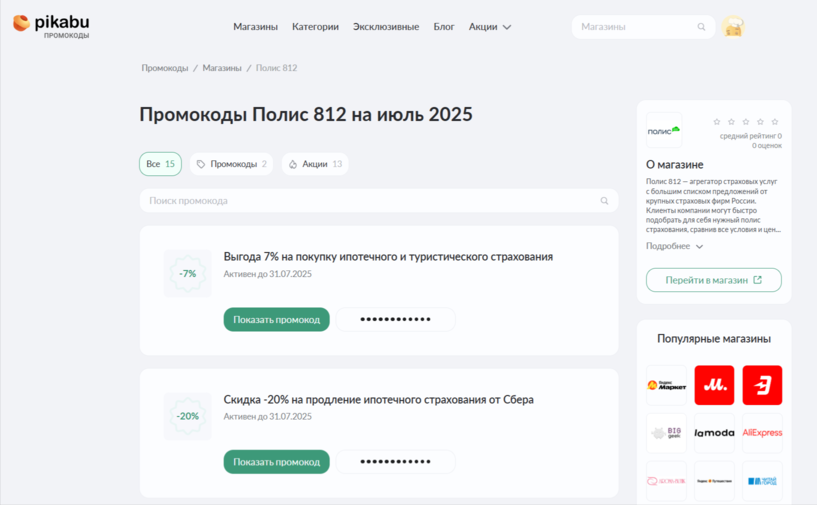This screenshot has width=817, height=505.
Task: Click the Промокоды Полис 812 на июль 2025 heading
Action: point(306,115)
